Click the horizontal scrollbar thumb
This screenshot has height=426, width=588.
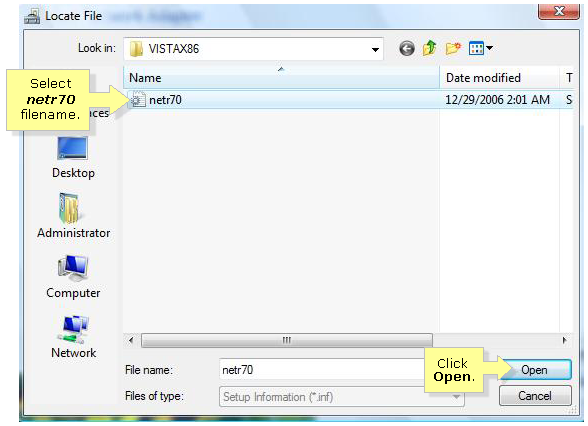(287, 340)
